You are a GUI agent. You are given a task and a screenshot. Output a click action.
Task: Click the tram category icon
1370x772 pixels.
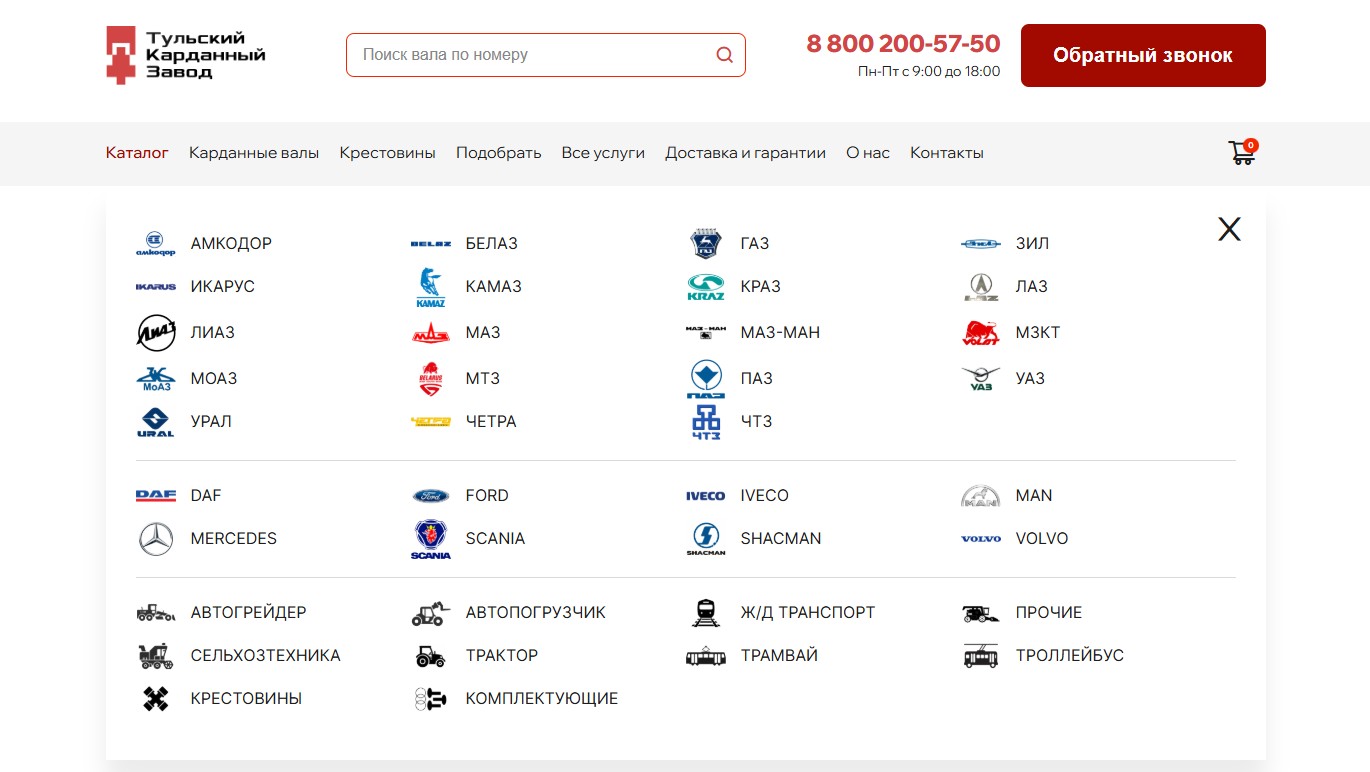[x=706, y=656]
